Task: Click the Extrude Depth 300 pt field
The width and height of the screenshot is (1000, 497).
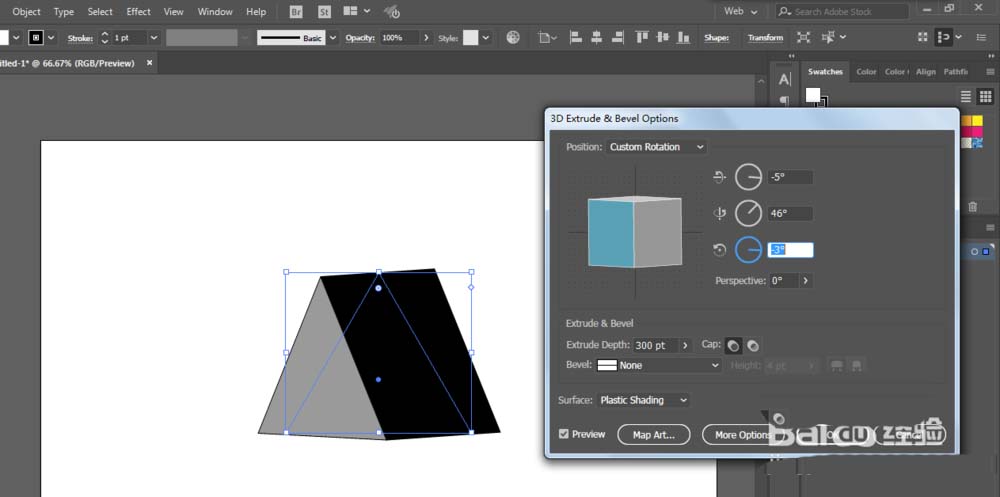Action: [x=656, y=345]
